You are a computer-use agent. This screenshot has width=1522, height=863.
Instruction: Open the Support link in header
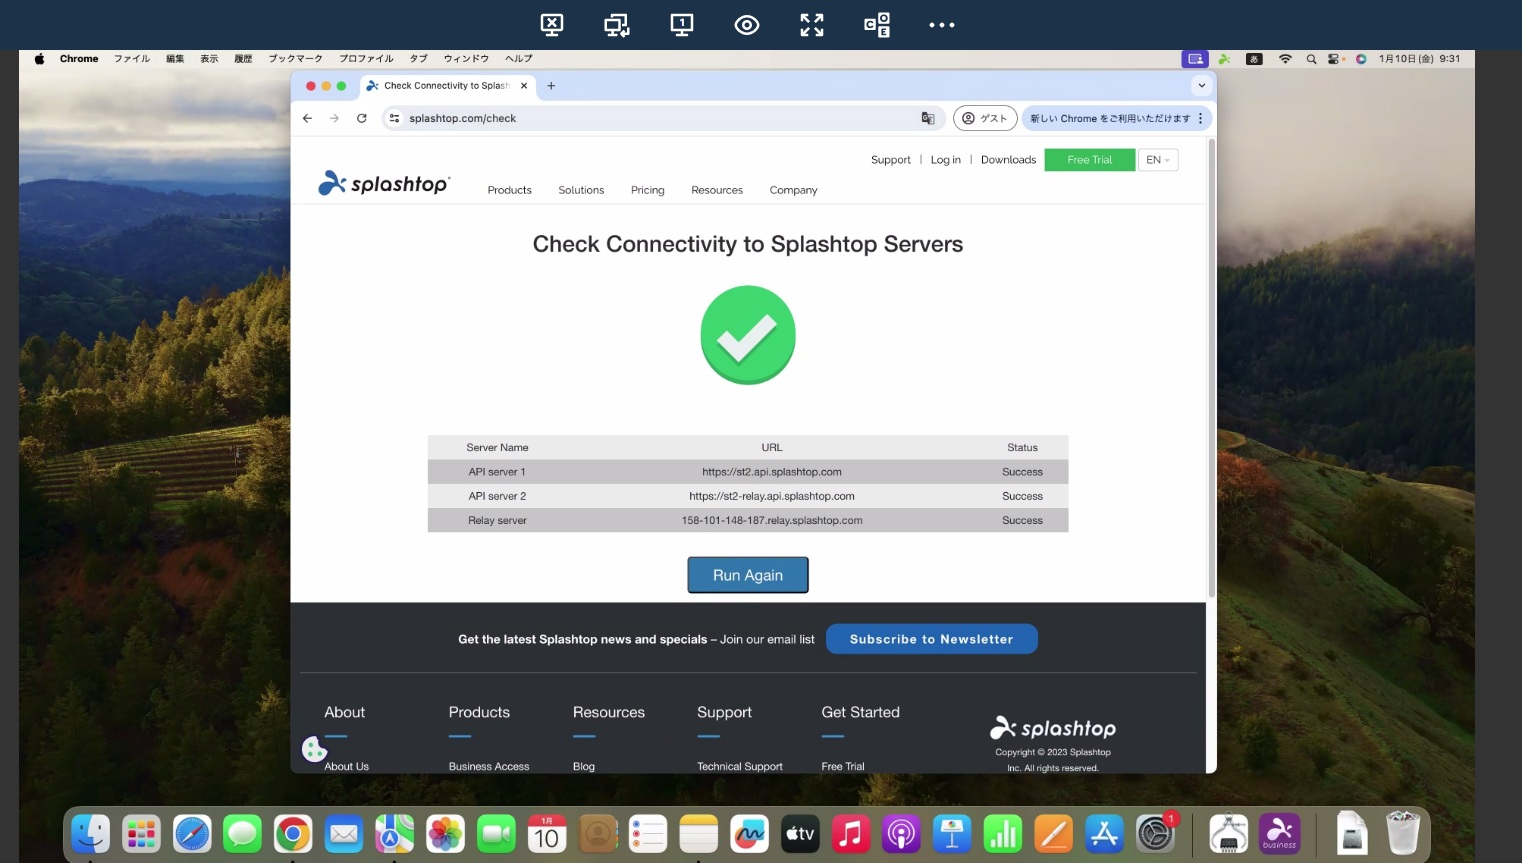point(891,160)
